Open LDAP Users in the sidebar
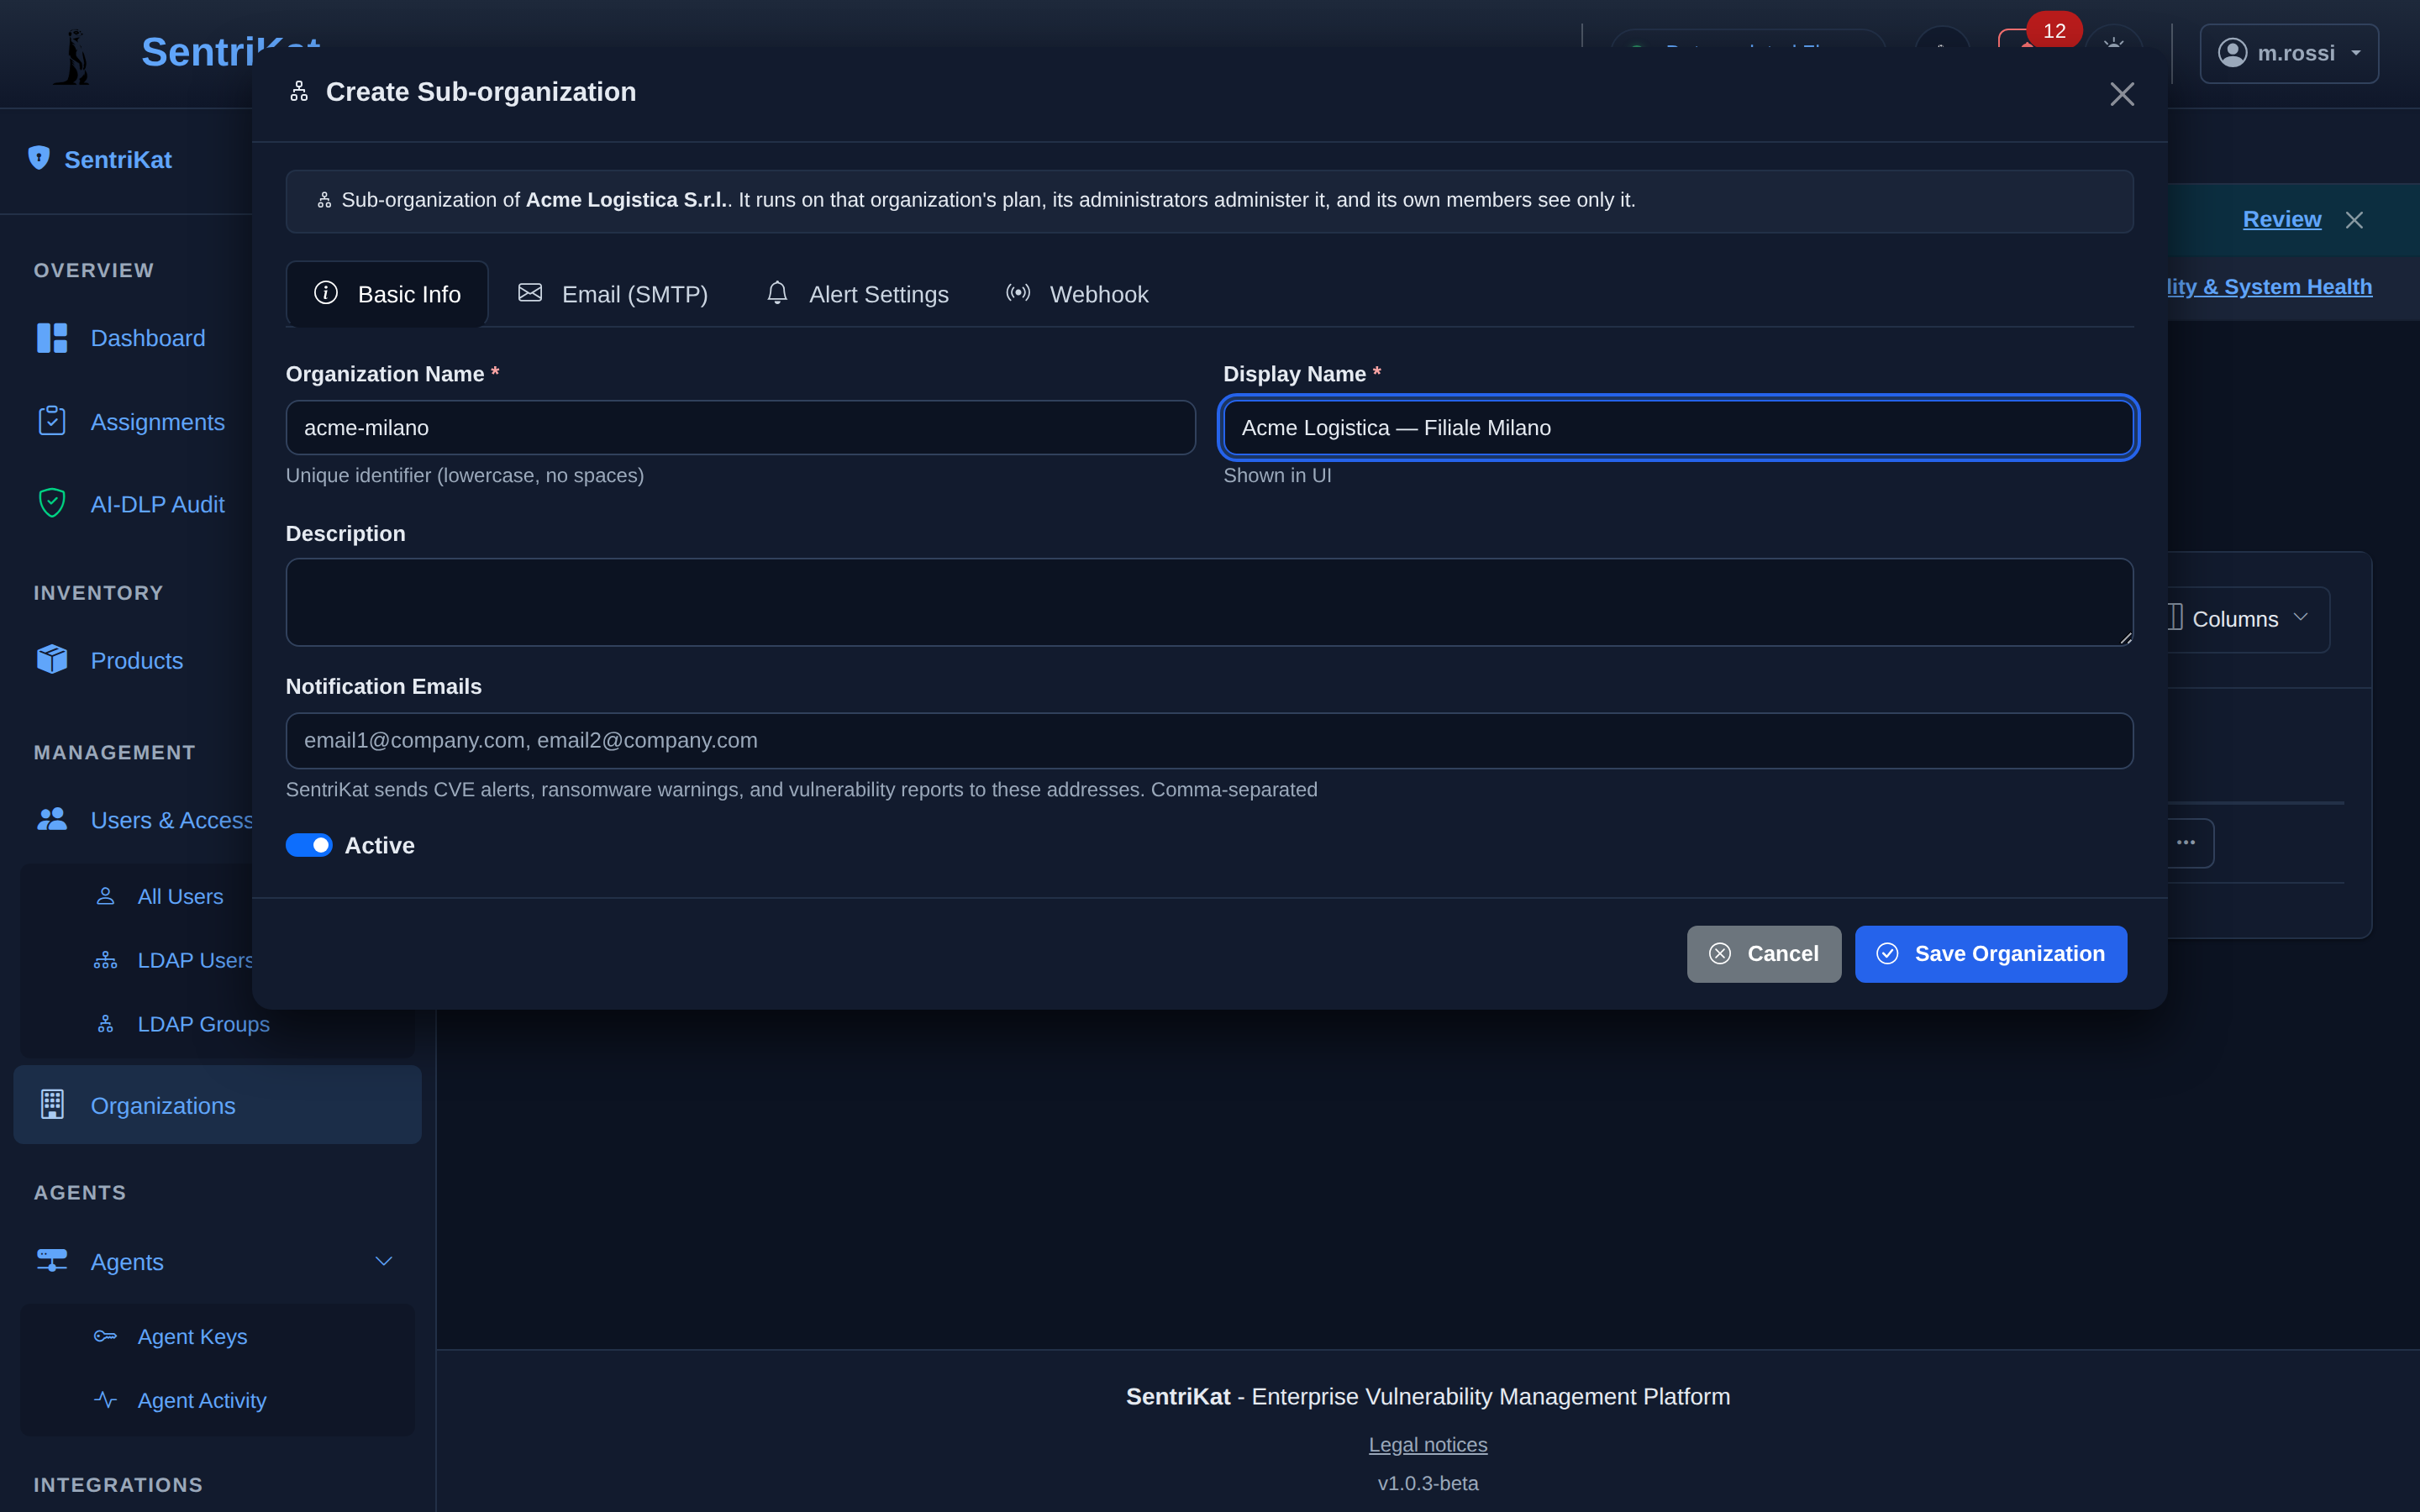This screenshot has width=2420, height=1512. point(173,960)
